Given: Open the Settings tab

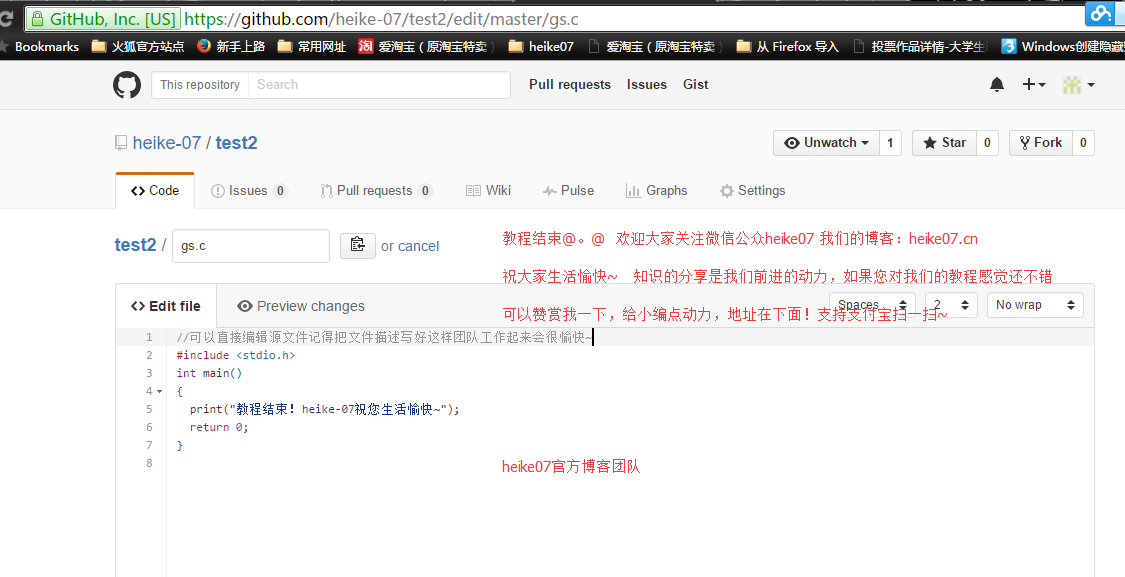Looking at the screenshot, I should (x=753, y=191).
